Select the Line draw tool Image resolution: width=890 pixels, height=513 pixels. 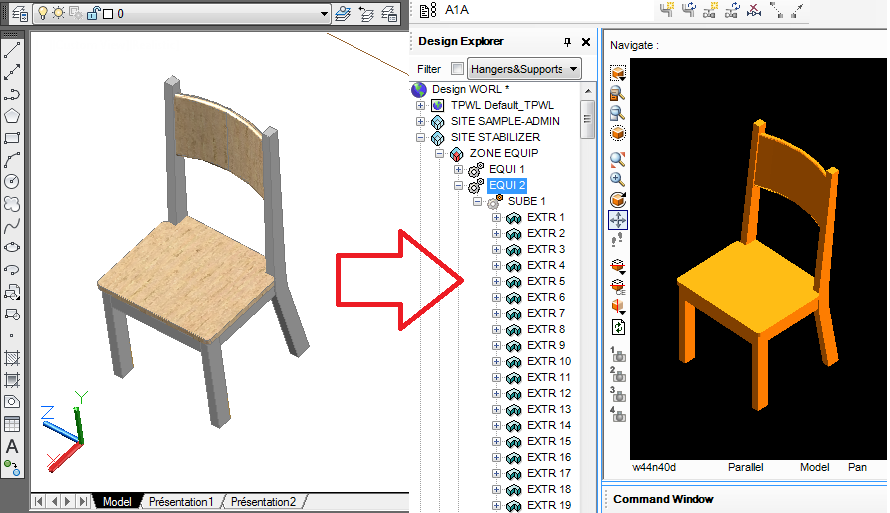click(x=12, y=50)
